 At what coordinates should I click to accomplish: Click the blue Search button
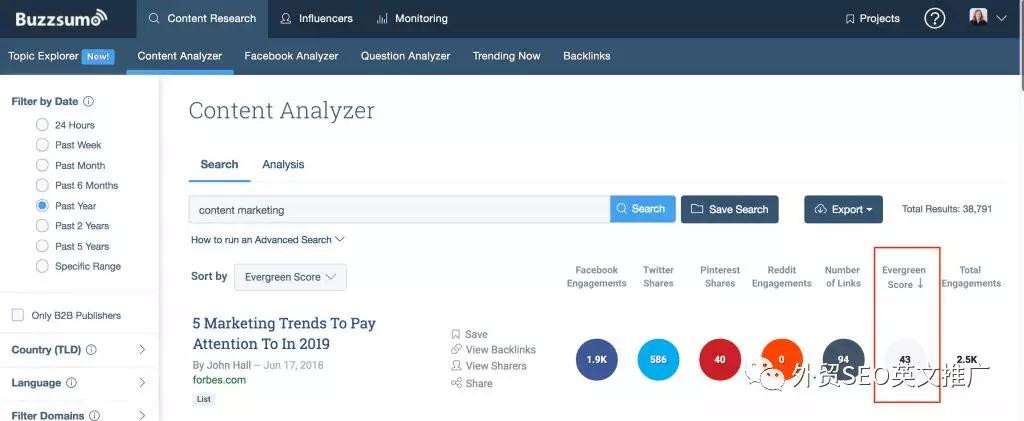[643, 210]
